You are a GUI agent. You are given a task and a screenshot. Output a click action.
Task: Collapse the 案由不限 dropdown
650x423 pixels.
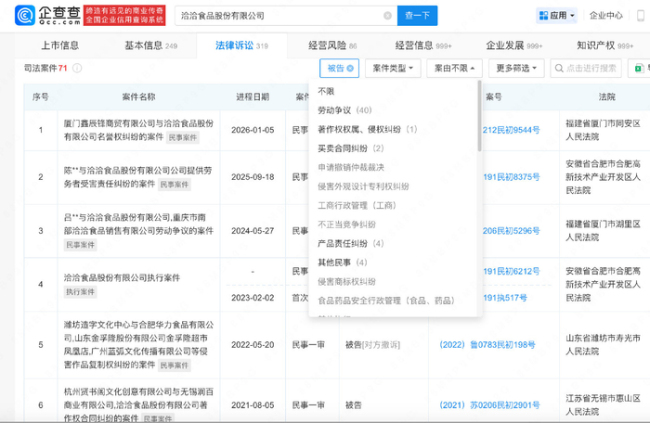(x=454, y=68)
